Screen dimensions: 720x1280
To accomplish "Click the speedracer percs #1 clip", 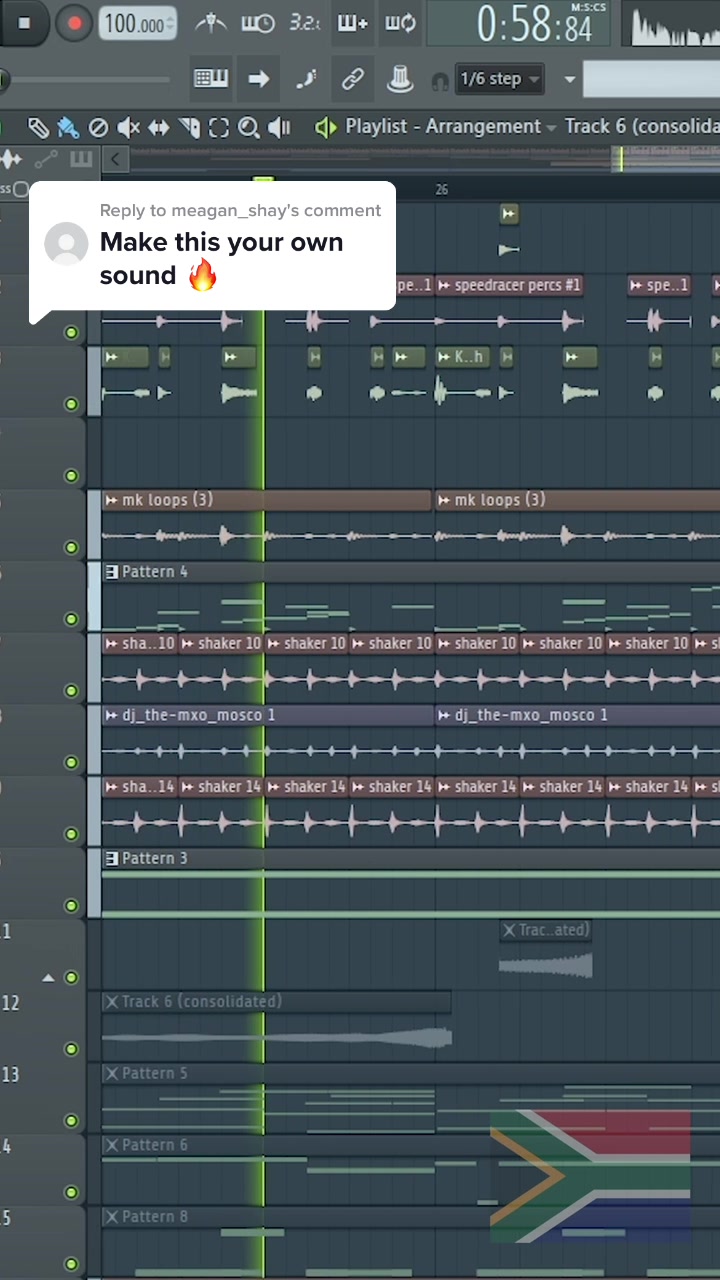I will pyautogui.click(x=510, y=286).
